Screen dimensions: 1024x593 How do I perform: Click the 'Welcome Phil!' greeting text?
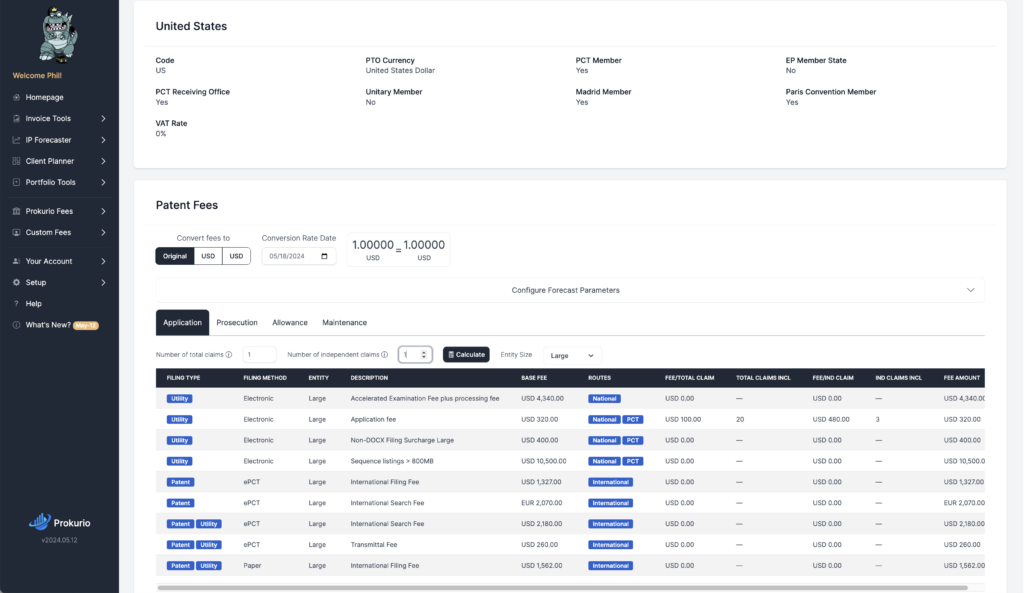37,76
